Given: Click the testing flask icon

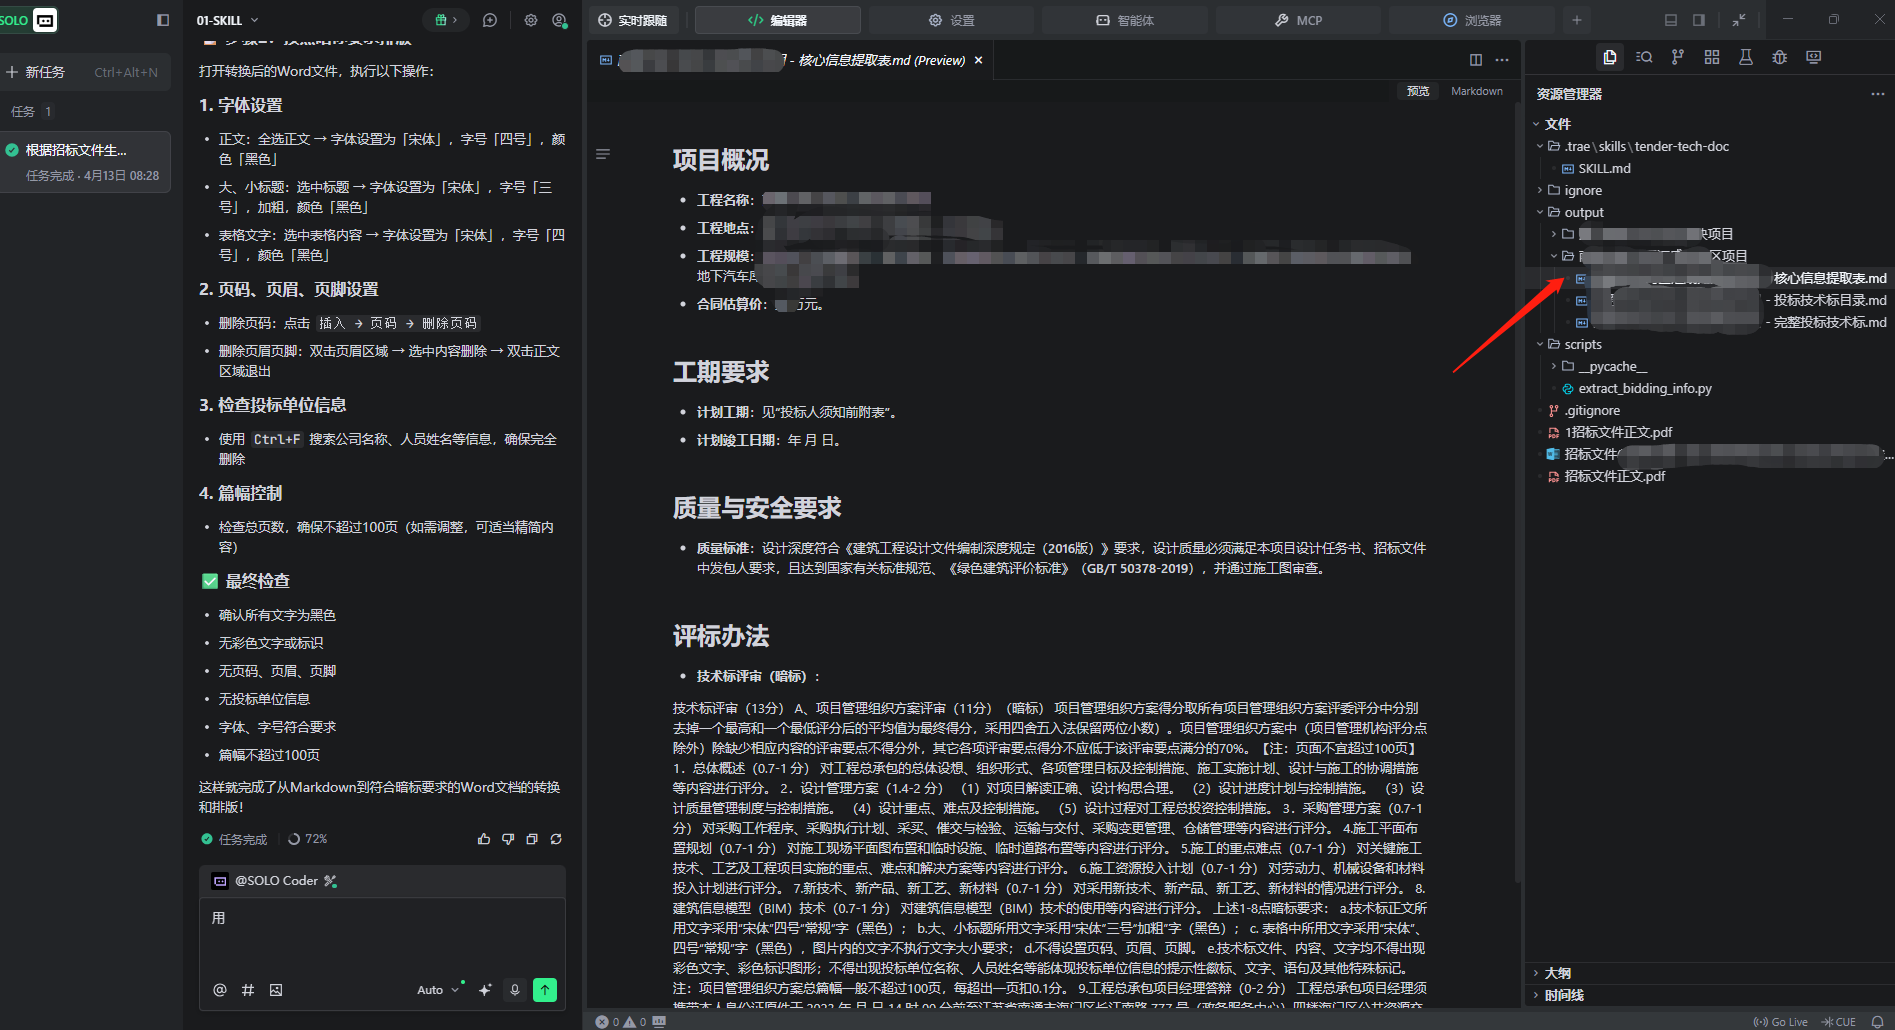Looking at the screenshot, I should pos(1745,57).
